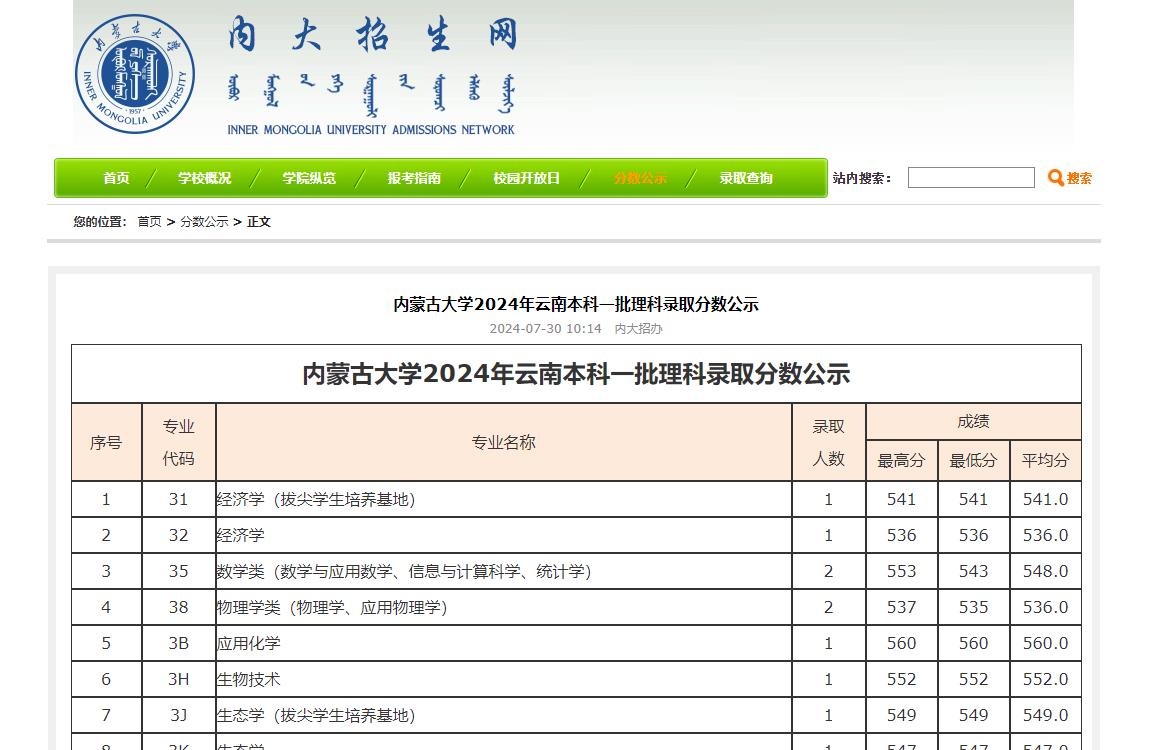Screen dimensions: 1150x750
Task: Click the major code cell 38
Action: click(179, 607)
